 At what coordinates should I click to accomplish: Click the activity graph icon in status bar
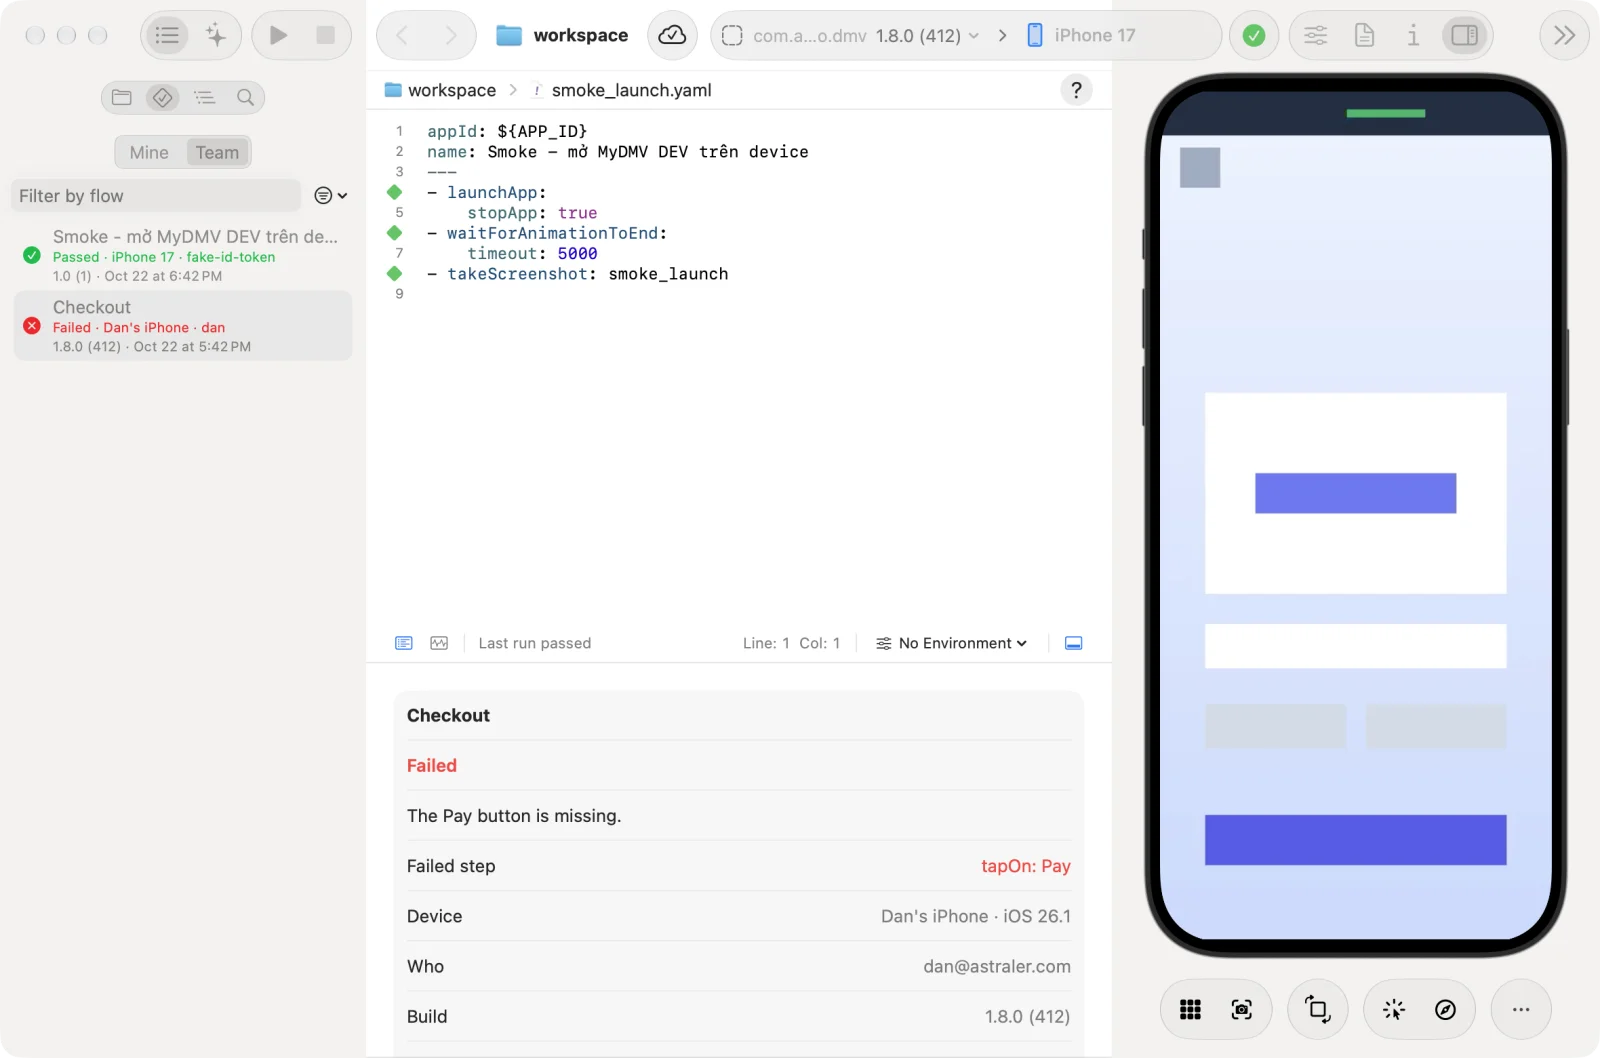[439, 643]
